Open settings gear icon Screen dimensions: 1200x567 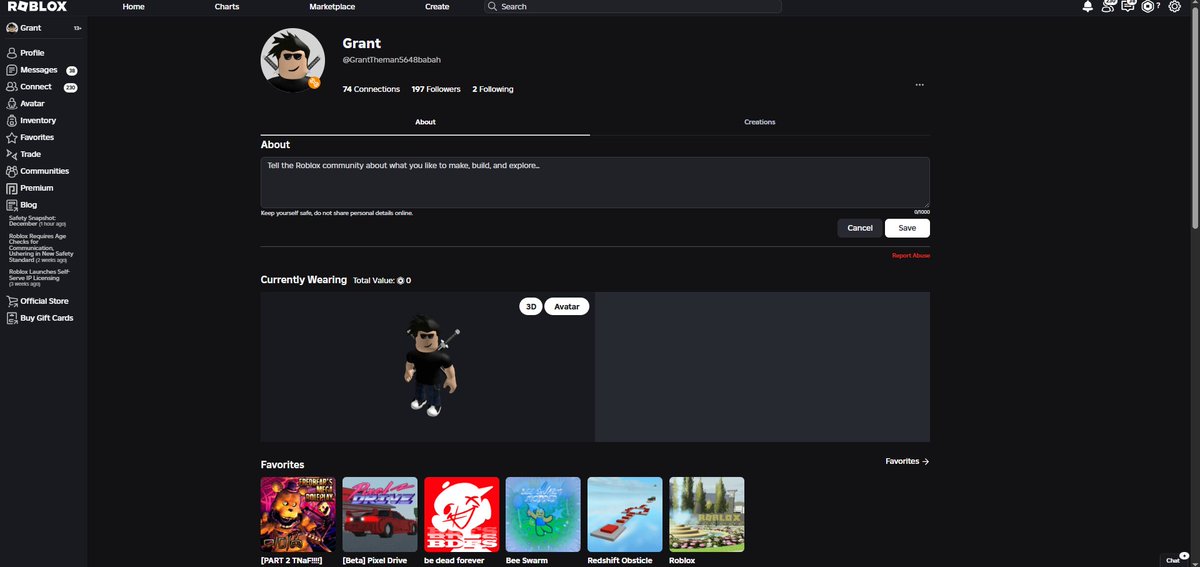pyautogui.click(x=1175, y=7)
